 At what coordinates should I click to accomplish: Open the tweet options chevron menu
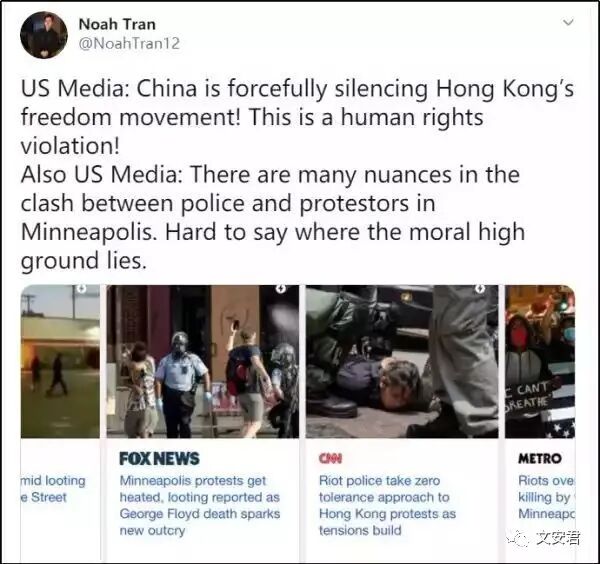coord(569,22)
